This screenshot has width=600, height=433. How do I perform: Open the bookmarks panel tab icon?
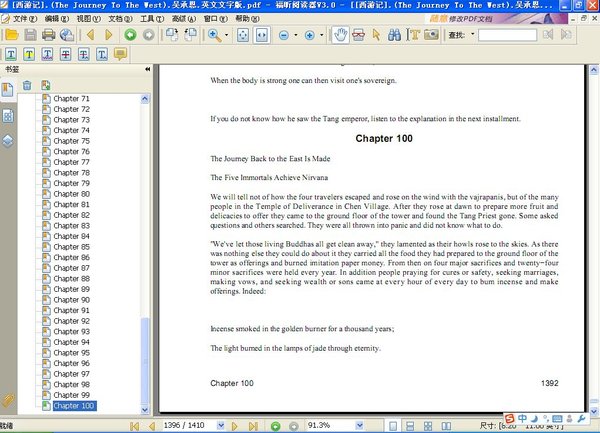tap(7, 90)
